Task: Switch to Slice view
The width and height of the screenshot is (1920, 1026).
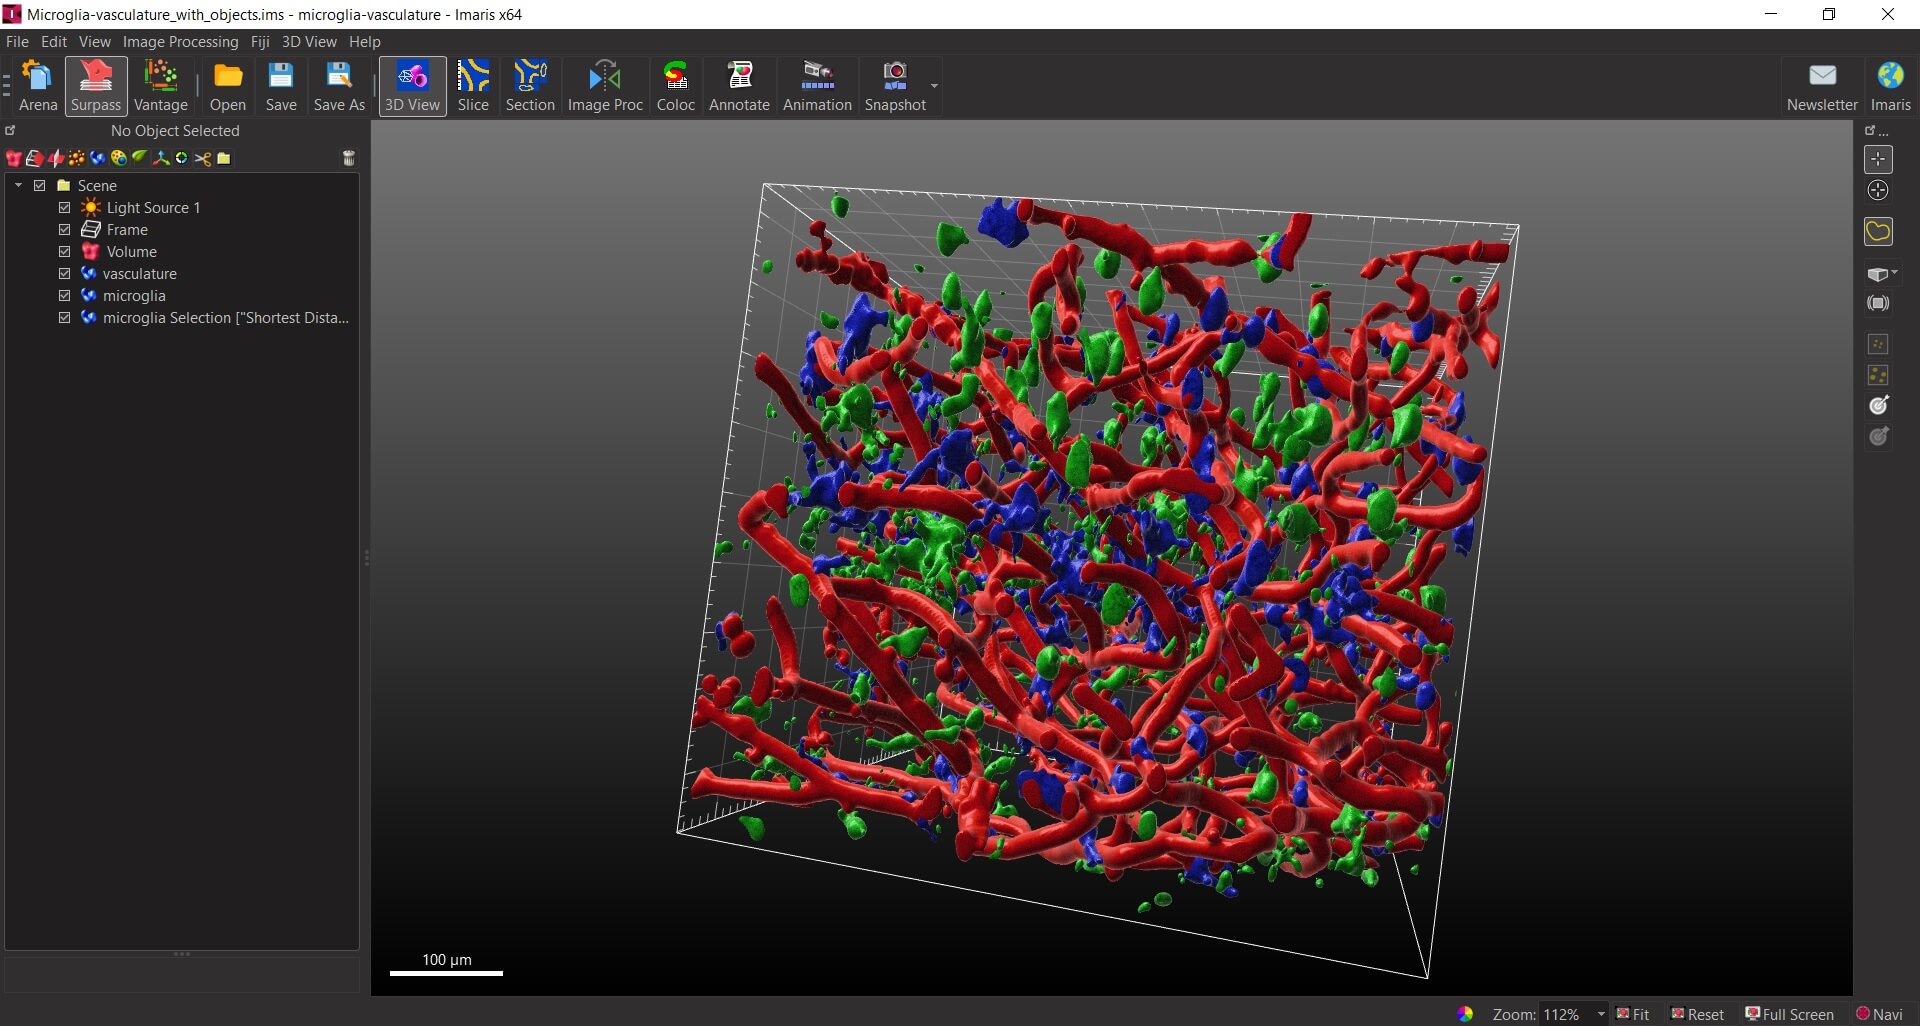Action: click(x=473, y=86)
